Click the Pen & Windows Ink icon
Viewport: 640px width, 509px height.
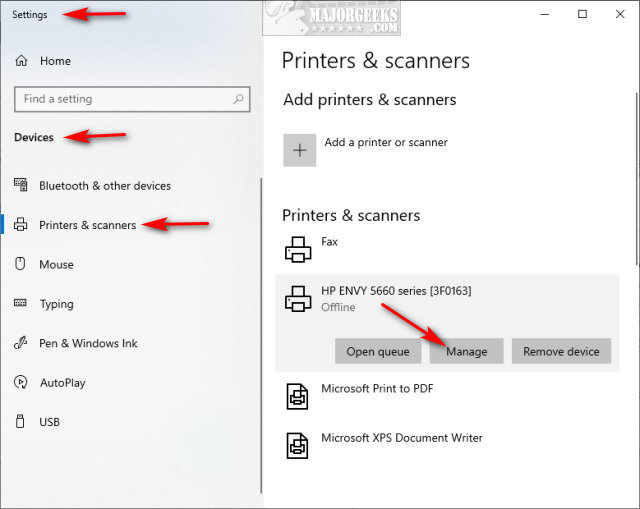pos(20,342)
